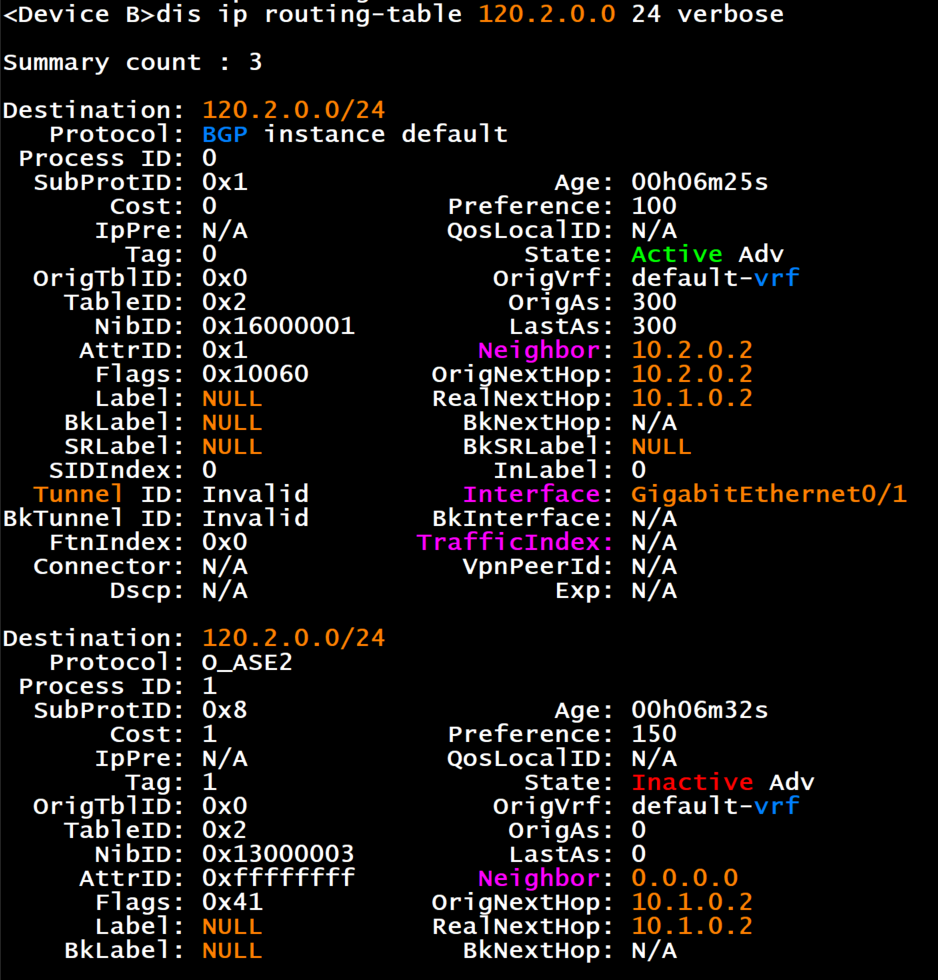Image resolution: width=938 pixels, height=980 pixels.
Task: Click the first RealNextHop value 10.1.0.2
Action: pos(692,398)
